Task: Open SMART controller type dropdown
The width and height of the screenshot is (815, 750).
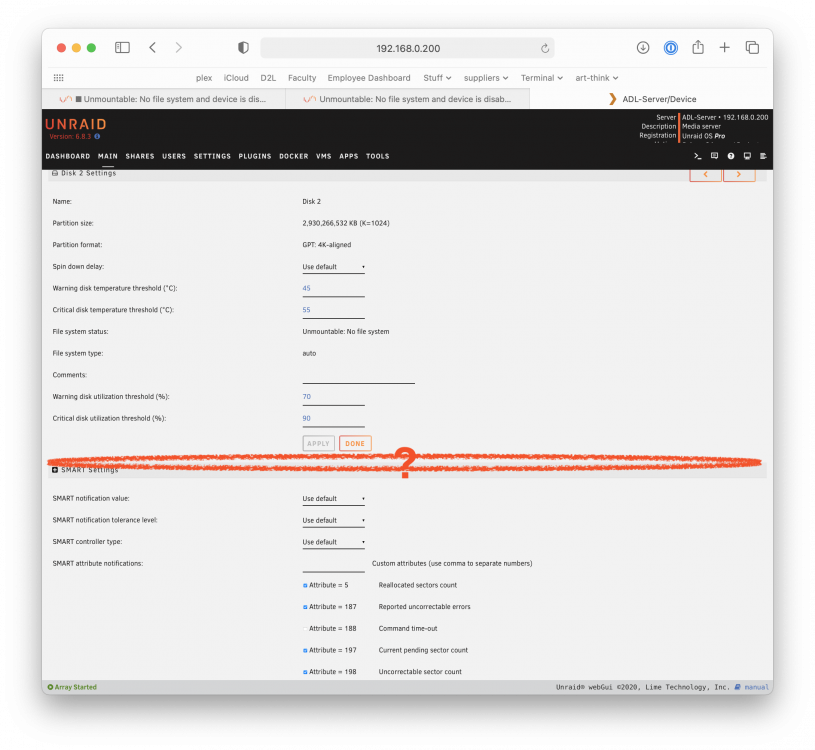Action: point(333,542)
